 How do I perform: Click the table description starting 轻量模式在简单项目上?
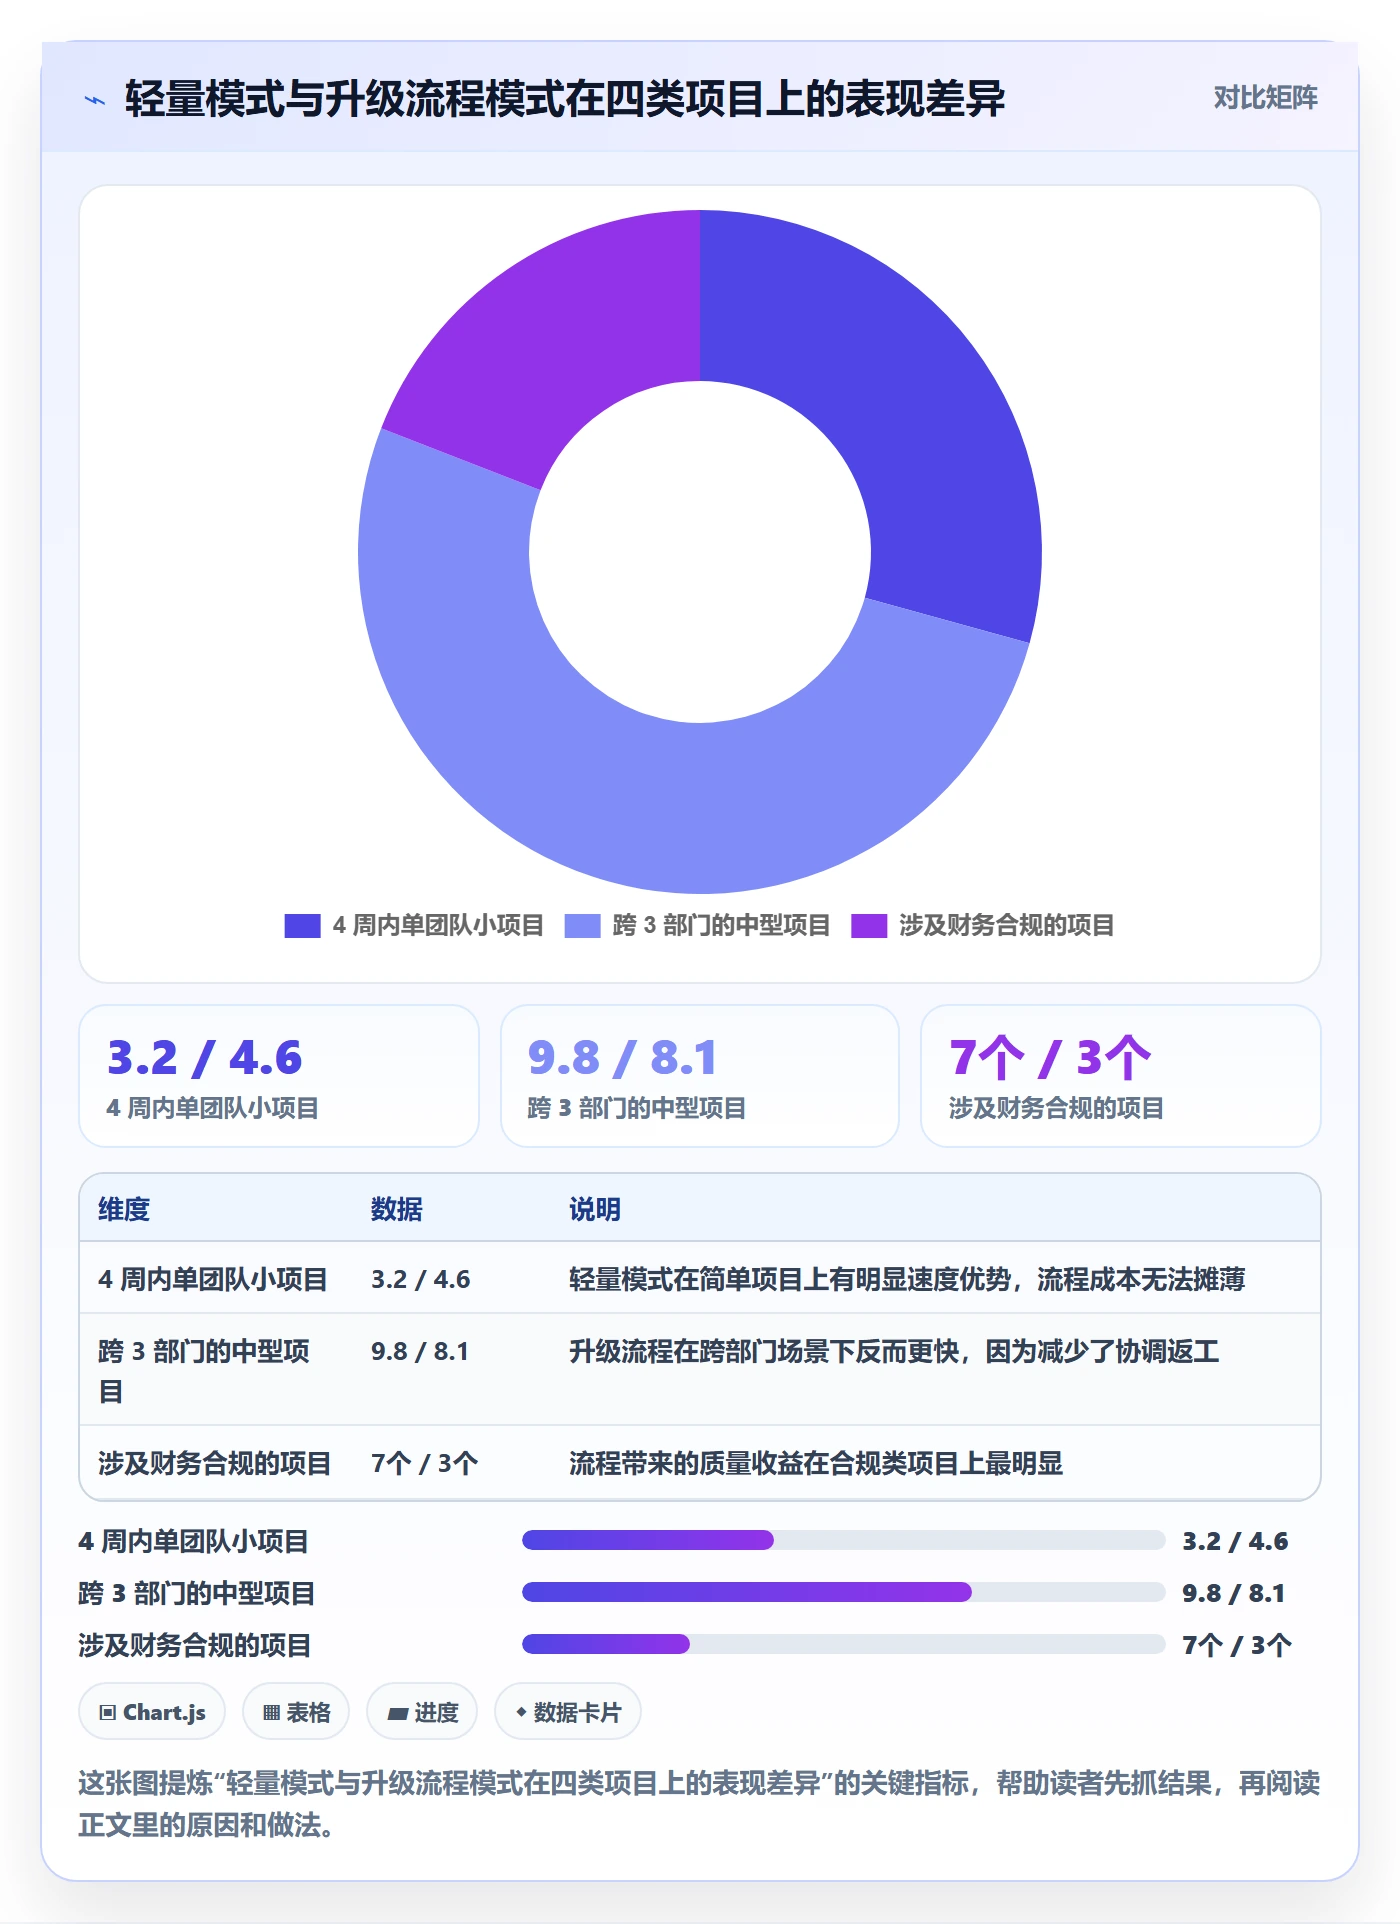pyautogui.click(x=907, y=1279)
